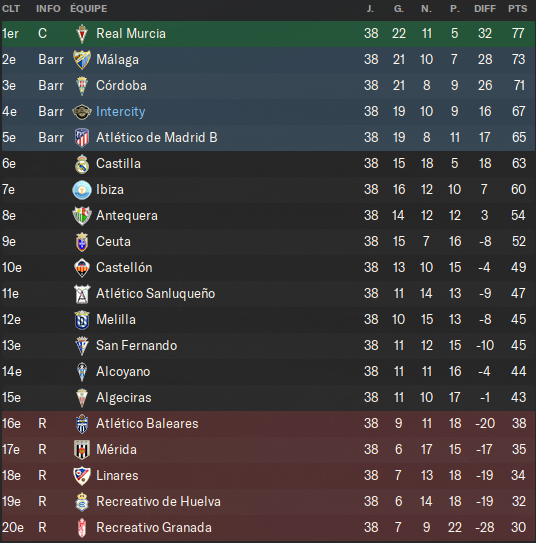The height and width of the screenshot is (543, 536).
Task: Select the Recreativo Granada row
Action: 268,527
